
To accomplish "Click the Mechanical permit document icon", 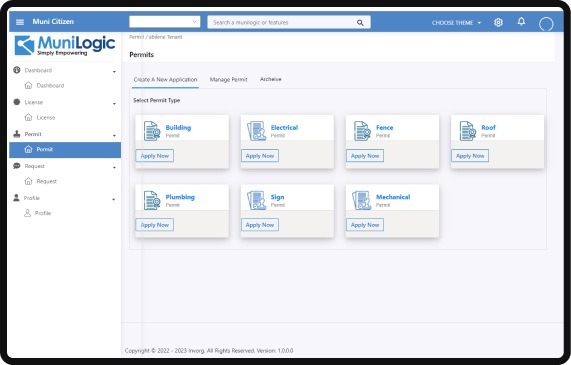I will 362,200.
